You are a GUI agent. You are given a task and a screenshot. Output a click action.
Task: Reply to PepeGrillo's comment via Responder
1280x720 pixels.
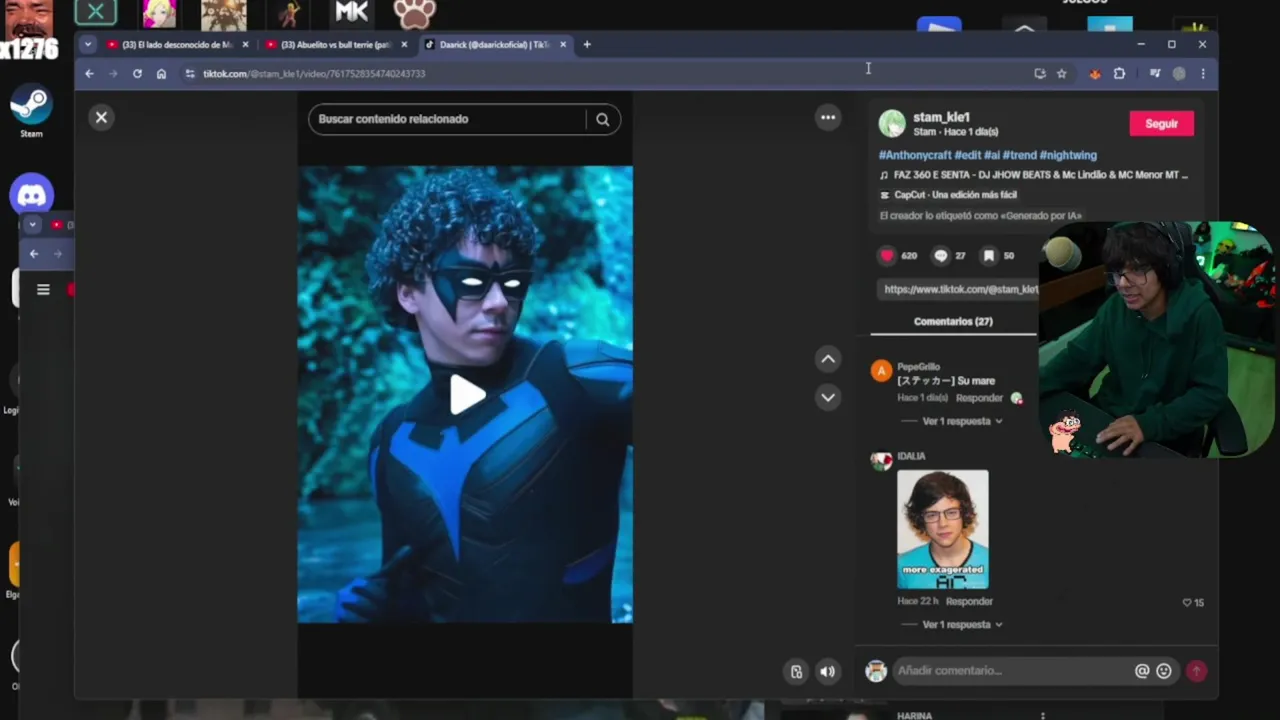point(979,398)
